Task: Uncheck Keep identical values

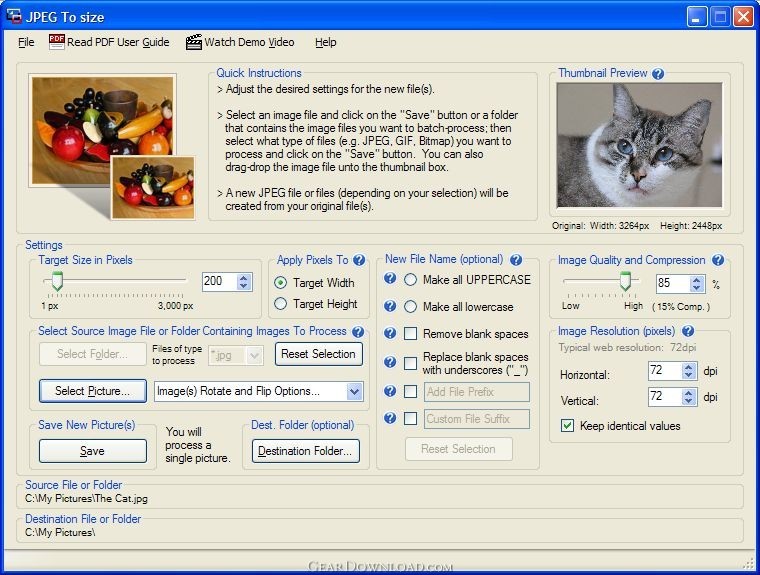Action: coord(567,426)
